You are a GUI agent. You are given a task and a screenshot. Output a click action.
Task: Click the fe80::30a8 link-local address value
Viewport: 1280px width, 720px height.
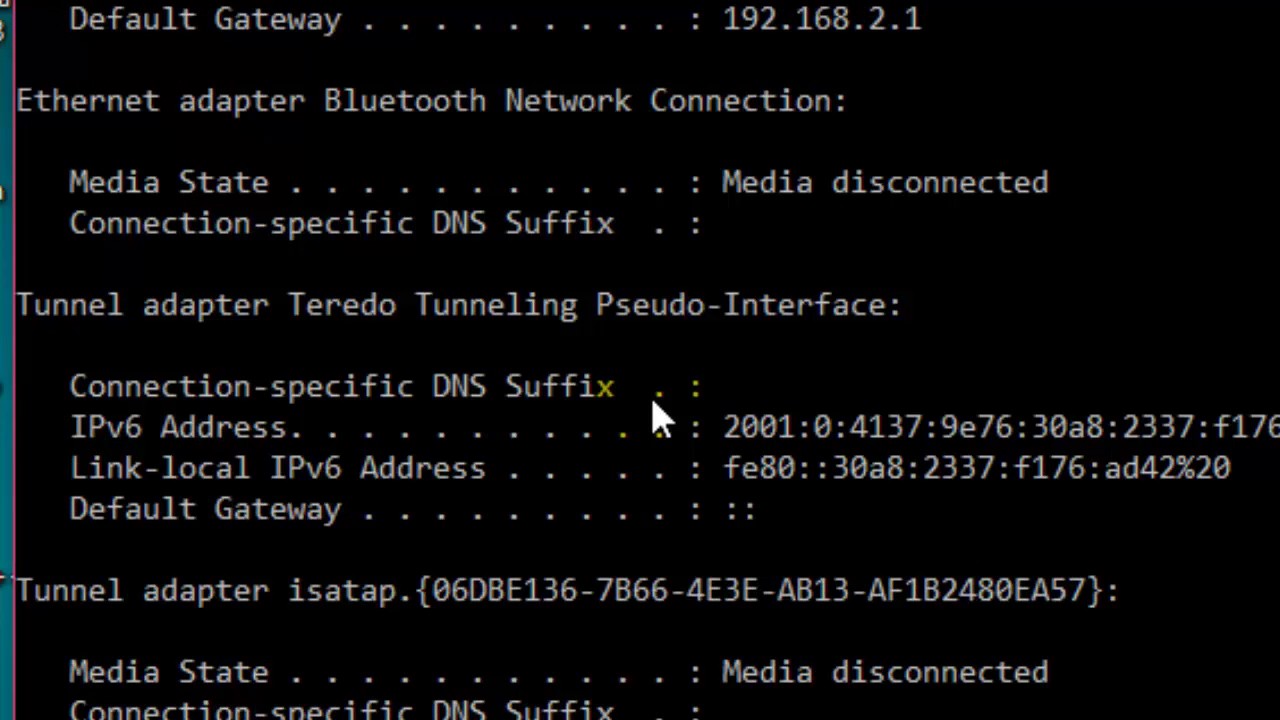pyautogui.click(x=960, y=469)
